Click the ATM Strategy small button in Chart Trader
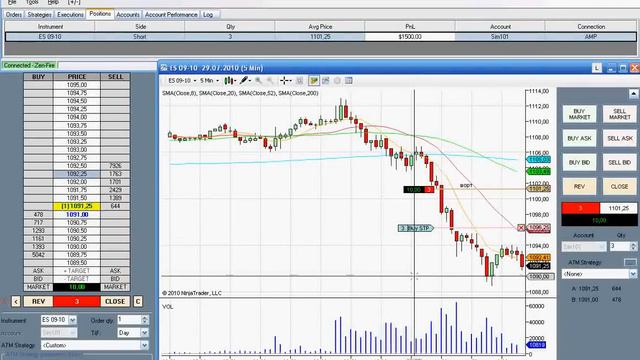Screen dimensions: 640x360 pos(630,262)
